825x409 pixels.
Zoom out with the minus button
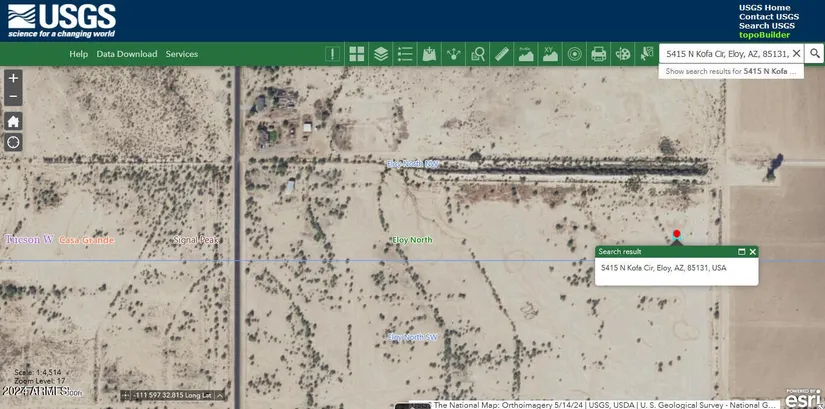(x=13, y=97)
